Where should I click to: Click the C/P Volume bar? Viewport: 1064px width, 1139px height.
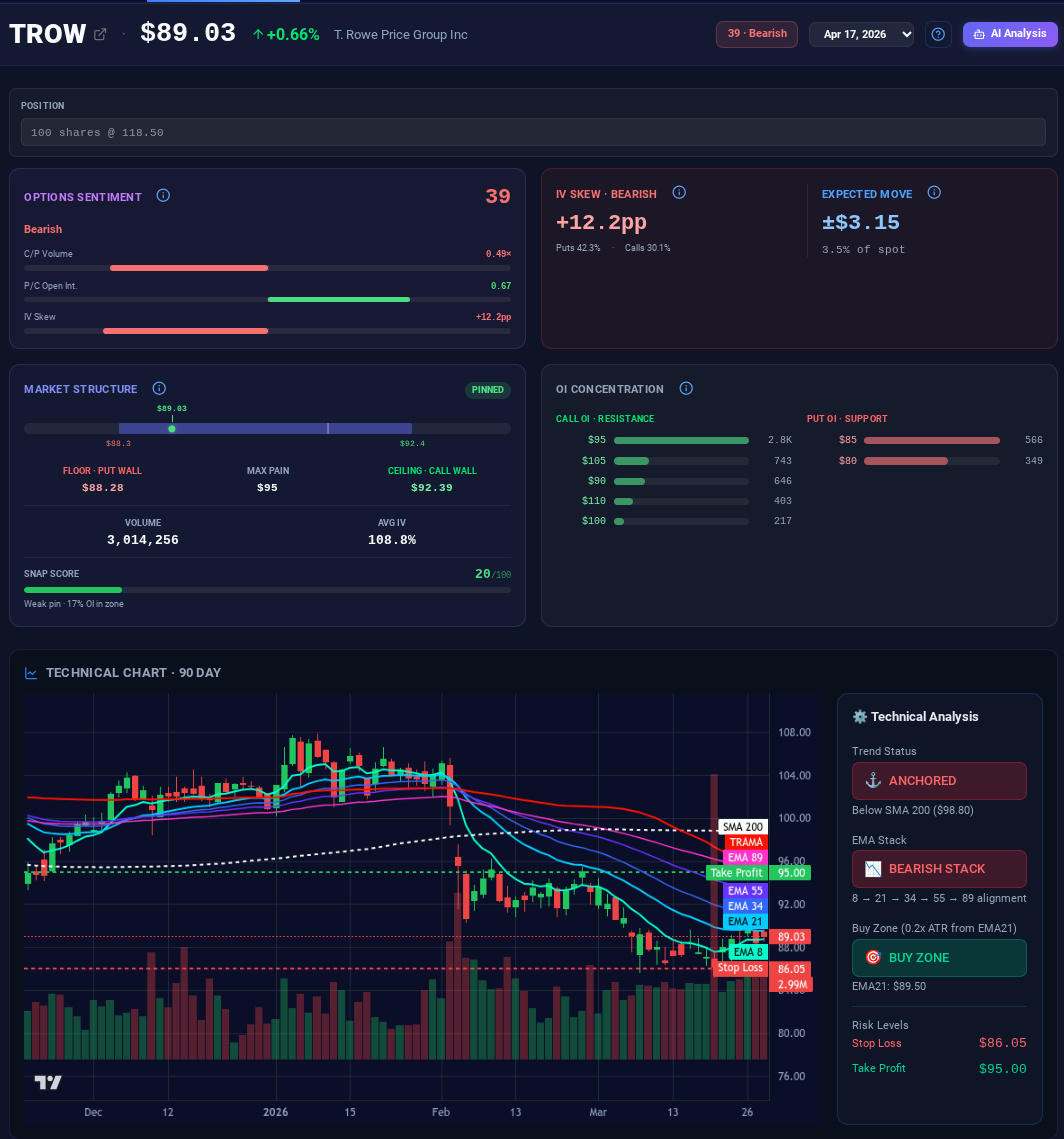coord(267,268)
